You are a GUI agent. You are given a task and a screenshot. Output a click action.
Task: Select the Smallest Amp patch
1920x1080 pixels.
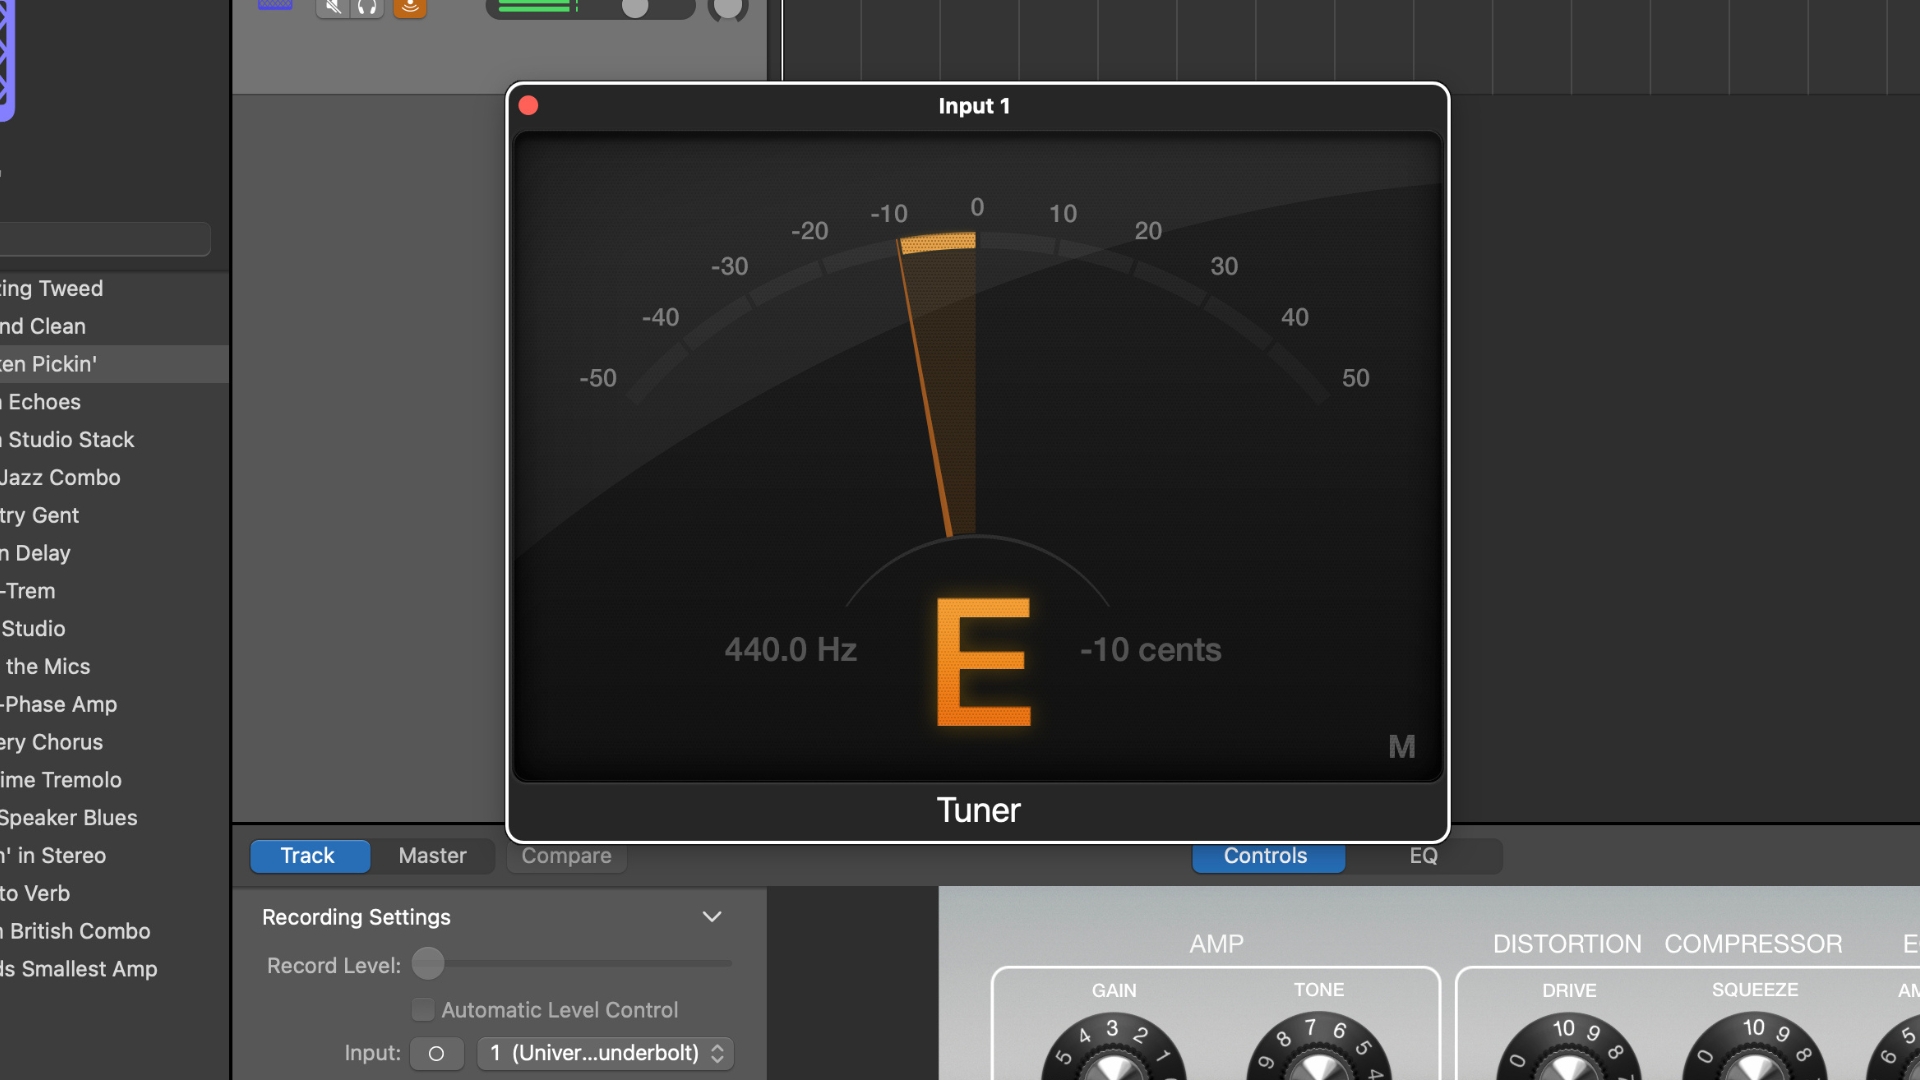114,969
